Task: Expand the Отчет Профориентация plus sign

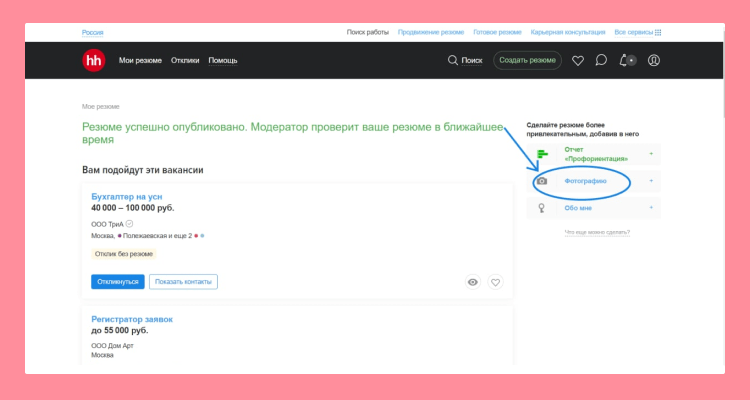Action: point(651,154)
